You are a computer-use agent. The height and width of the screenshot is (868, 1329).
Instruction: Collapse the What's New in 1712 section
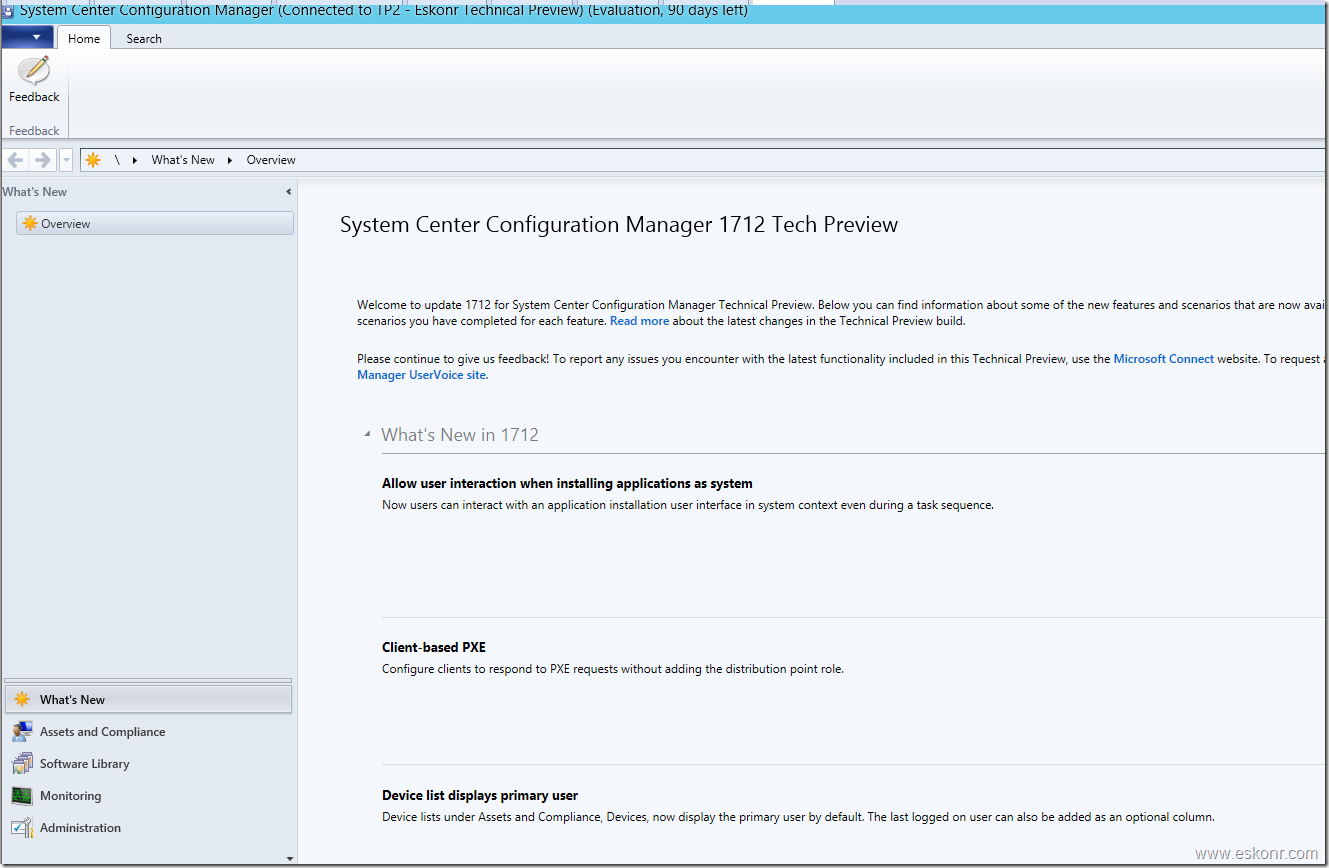(366, 434)
